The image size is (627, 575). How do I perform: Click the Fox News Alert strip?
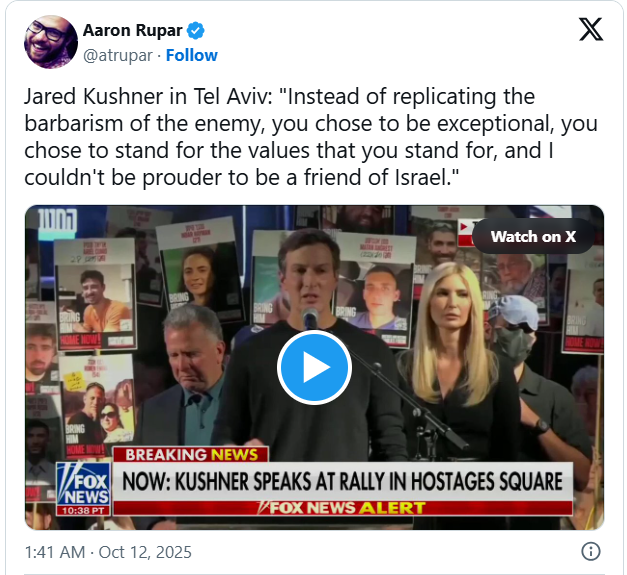(342, 508)
